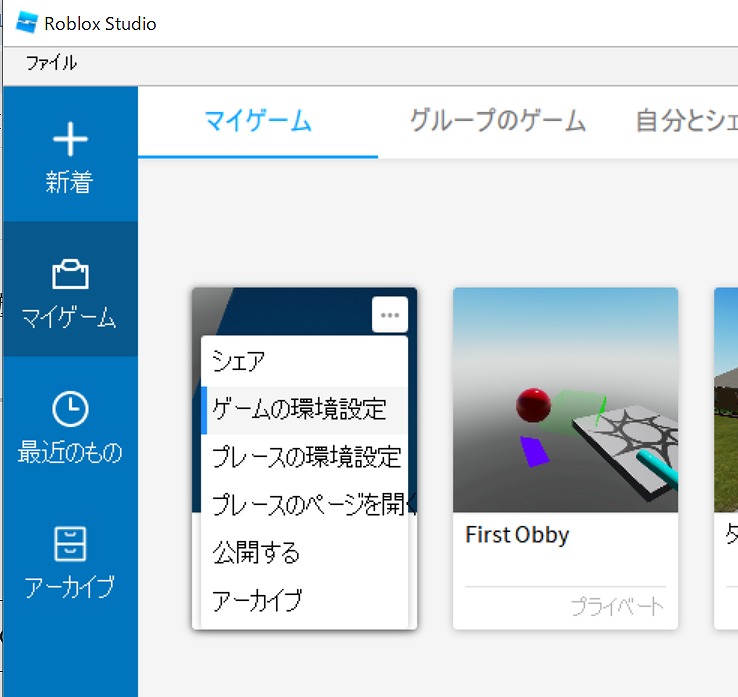Click the Roblox Studio logo icon

[26, 22]
